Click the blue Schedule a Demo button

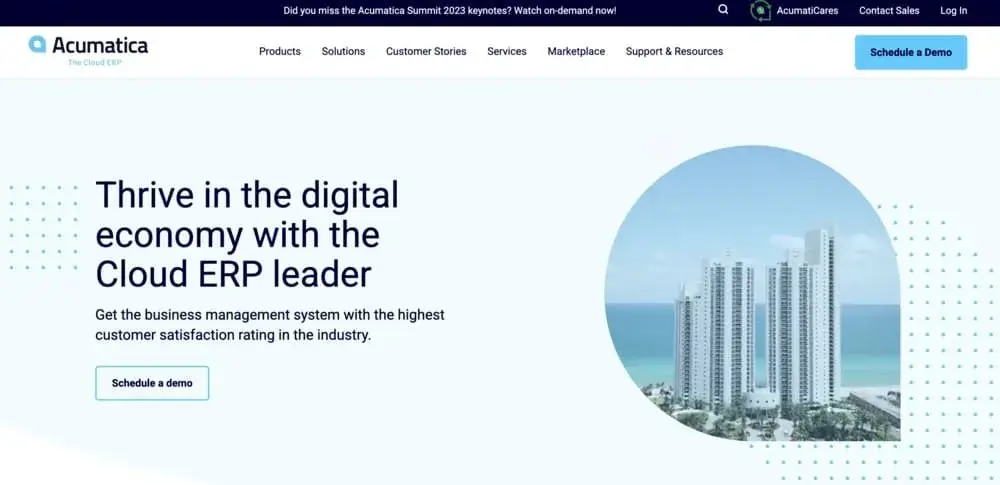pos(911,52)
